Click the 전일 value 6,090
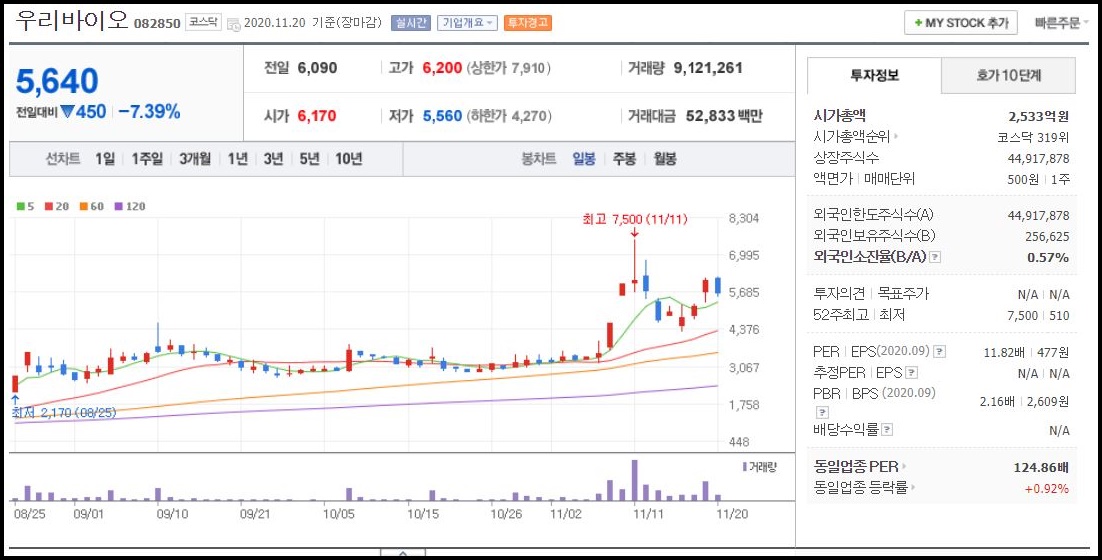 [317, 68]
